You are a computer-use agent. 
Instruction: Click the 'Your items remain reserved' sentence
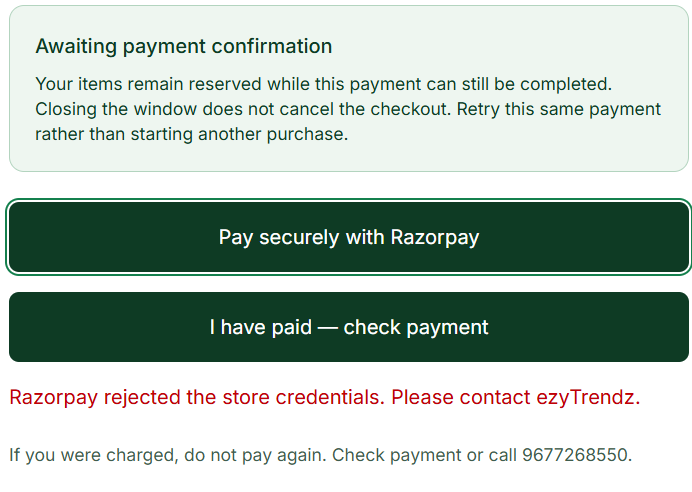point(323,84)
